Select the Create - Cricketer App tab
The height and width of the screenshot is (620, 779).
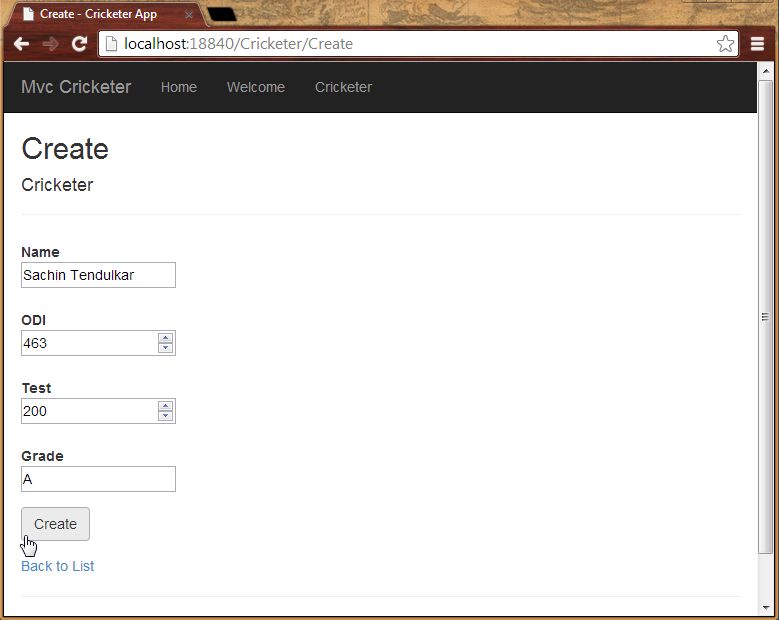pos(104,14)
